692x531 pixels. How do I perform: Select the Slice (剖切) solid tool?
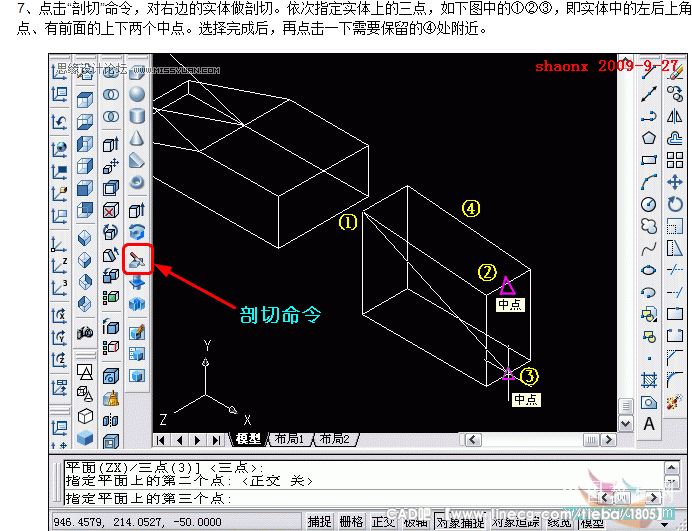(x=137, y=260)
